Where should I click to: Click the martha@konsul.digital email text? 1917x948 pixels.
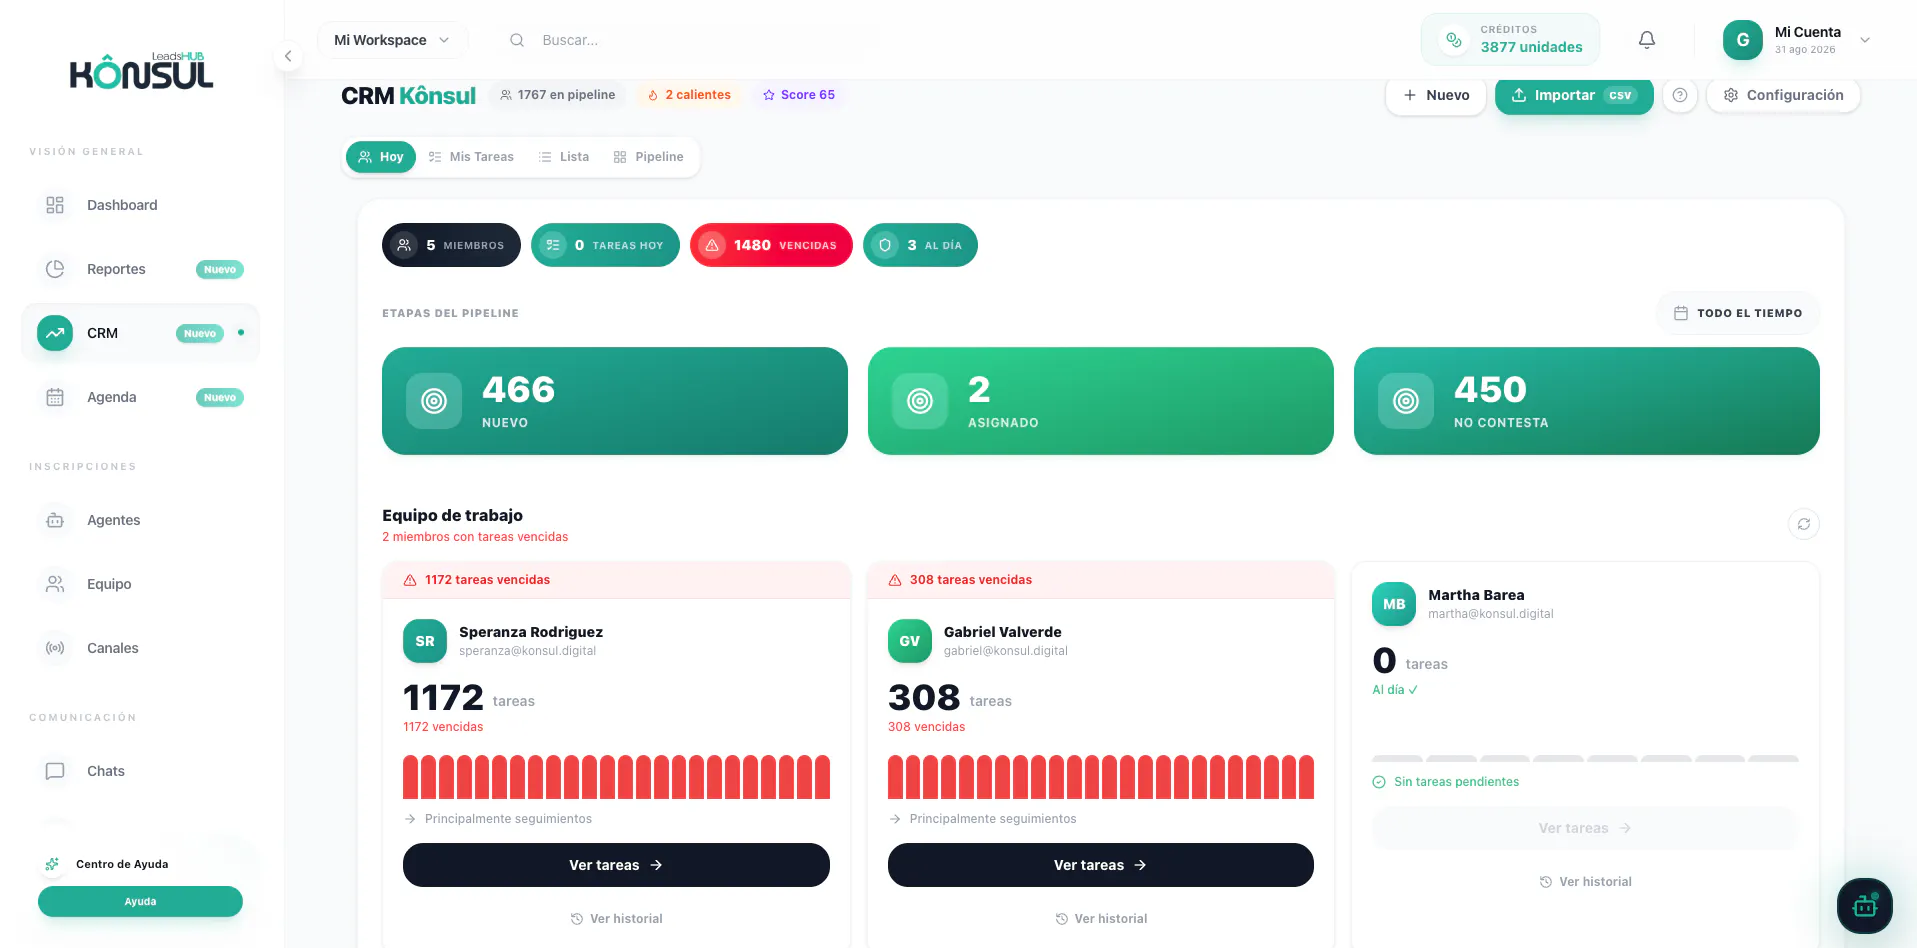(x=1491, y=614)
